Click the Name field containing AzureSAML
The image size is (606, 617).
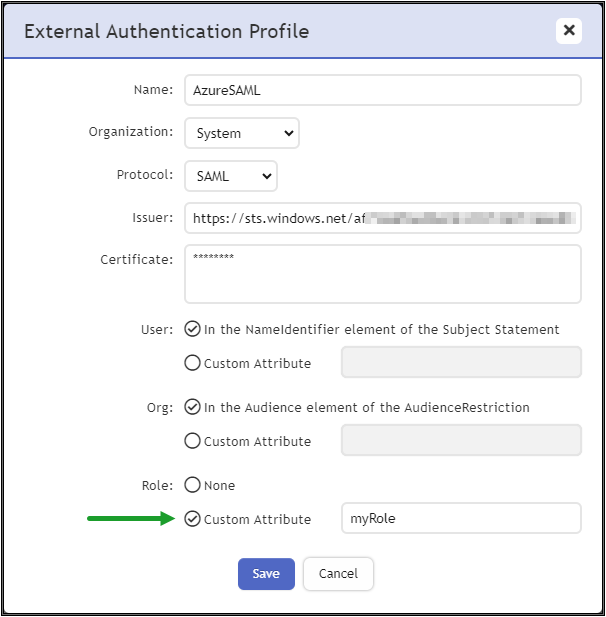(x=382, y=90)
